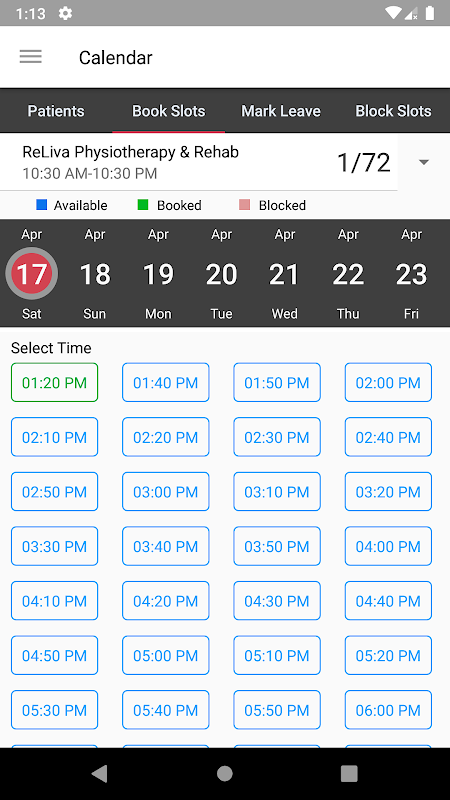This screenshot has height=800, width=450.
Task: Tap the Android home circle icon
Action: [x=224, y=773]
